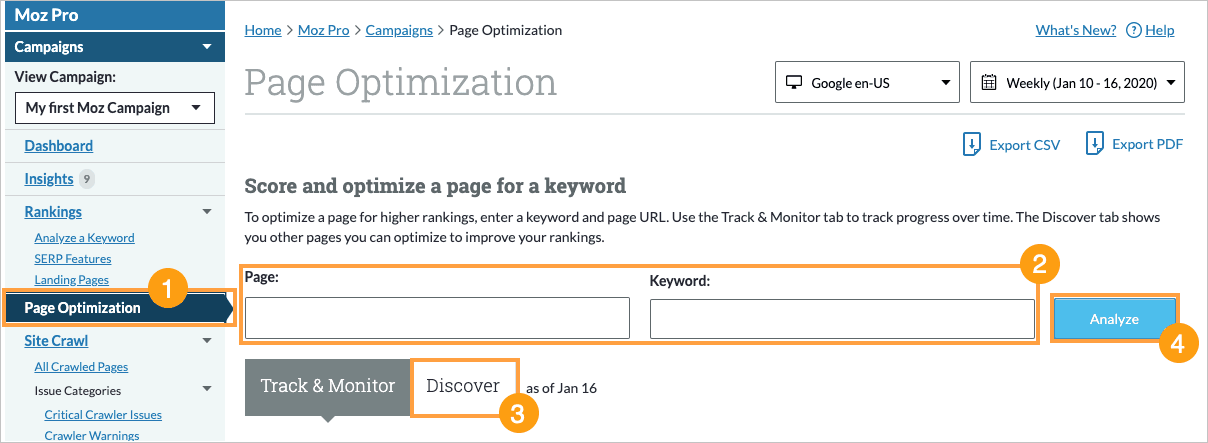Click the Insights count badge
This screenshot has width=1208, height=443.
pos(87,179)
